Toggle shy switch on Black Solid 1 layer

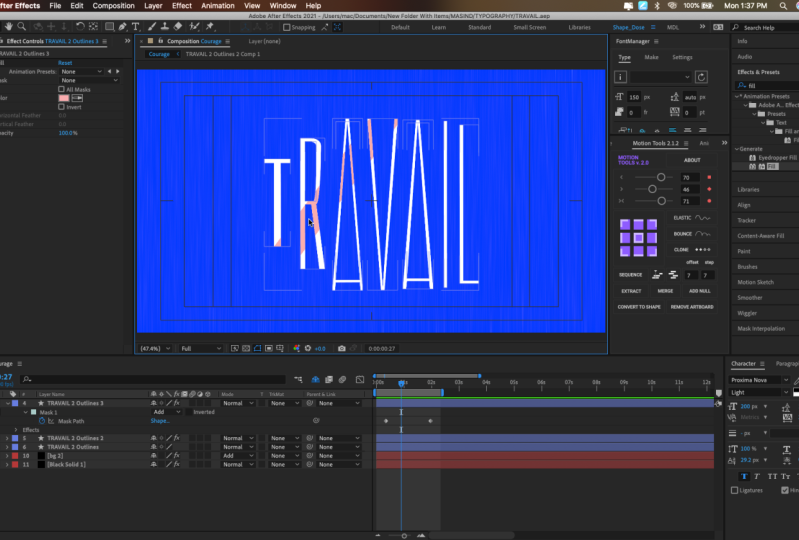click(153, 465)
